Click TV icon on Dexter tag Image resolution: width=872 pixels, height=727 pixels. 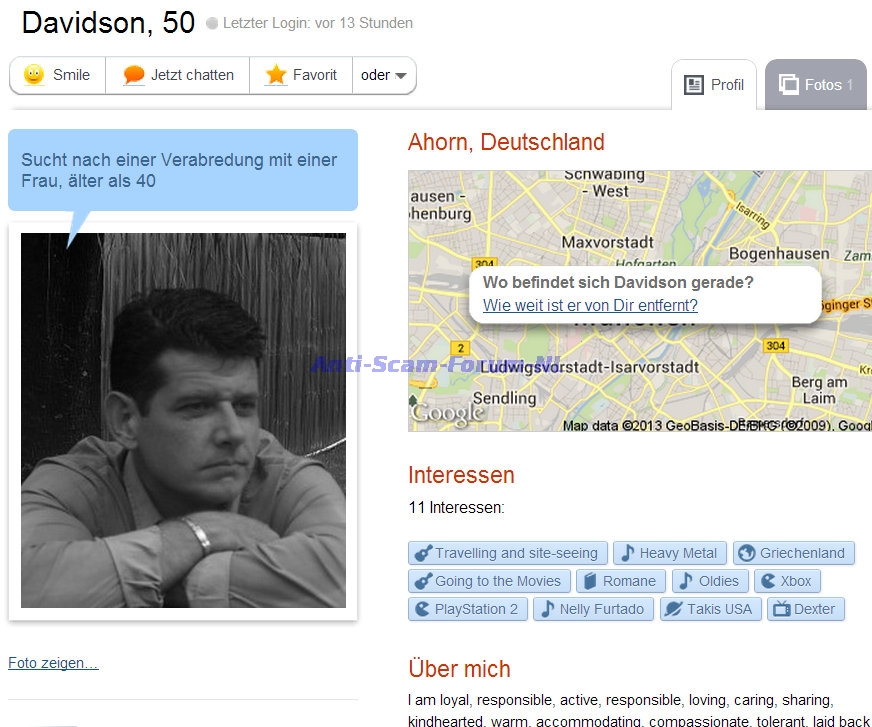781,609
